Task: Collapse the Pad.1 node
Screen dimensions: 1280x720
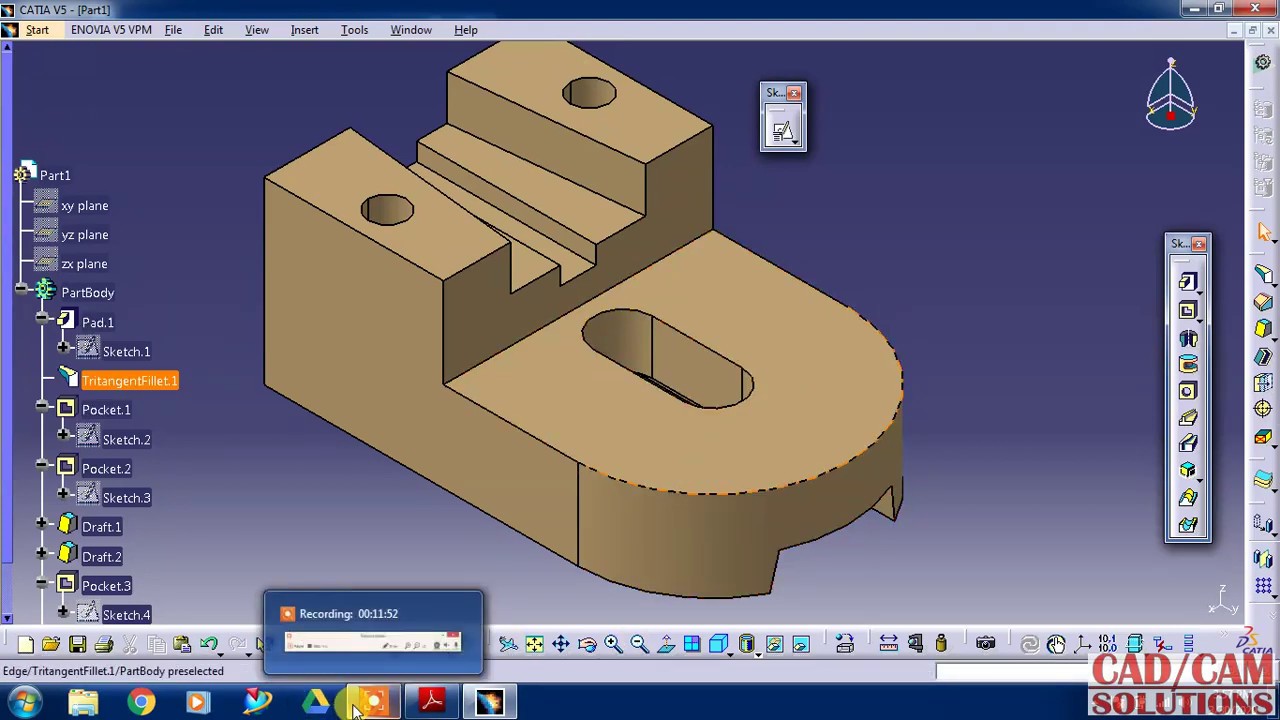Action: 41,320
